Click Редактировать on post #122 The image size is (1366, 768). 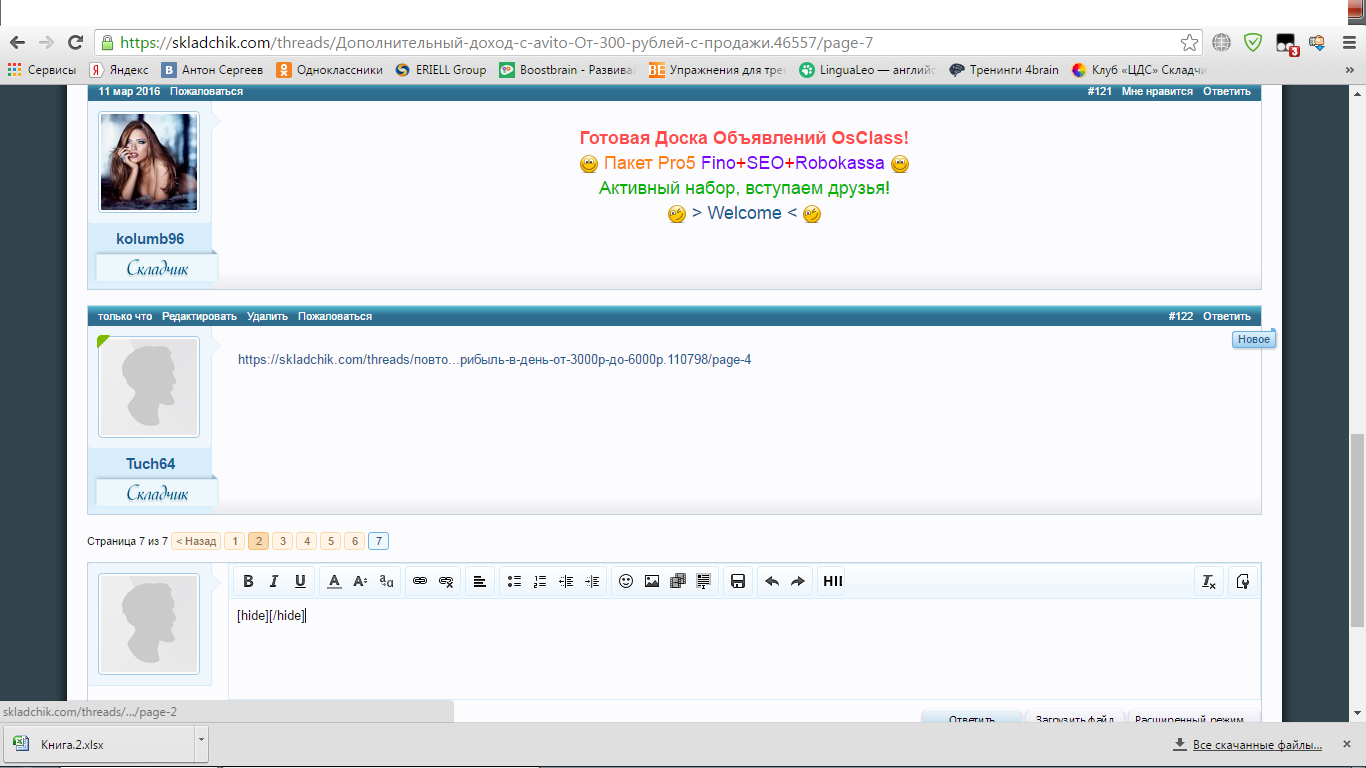coord(200,316)
